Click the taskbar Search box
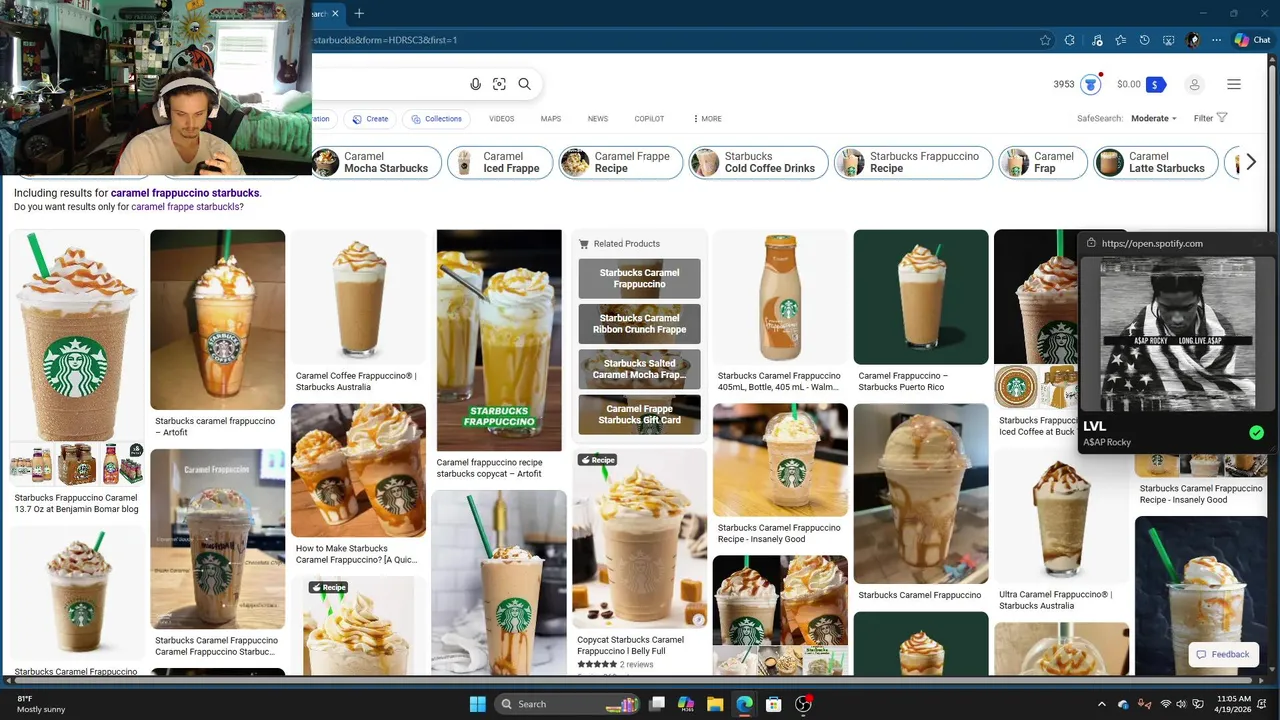 [x=567, y=704]
